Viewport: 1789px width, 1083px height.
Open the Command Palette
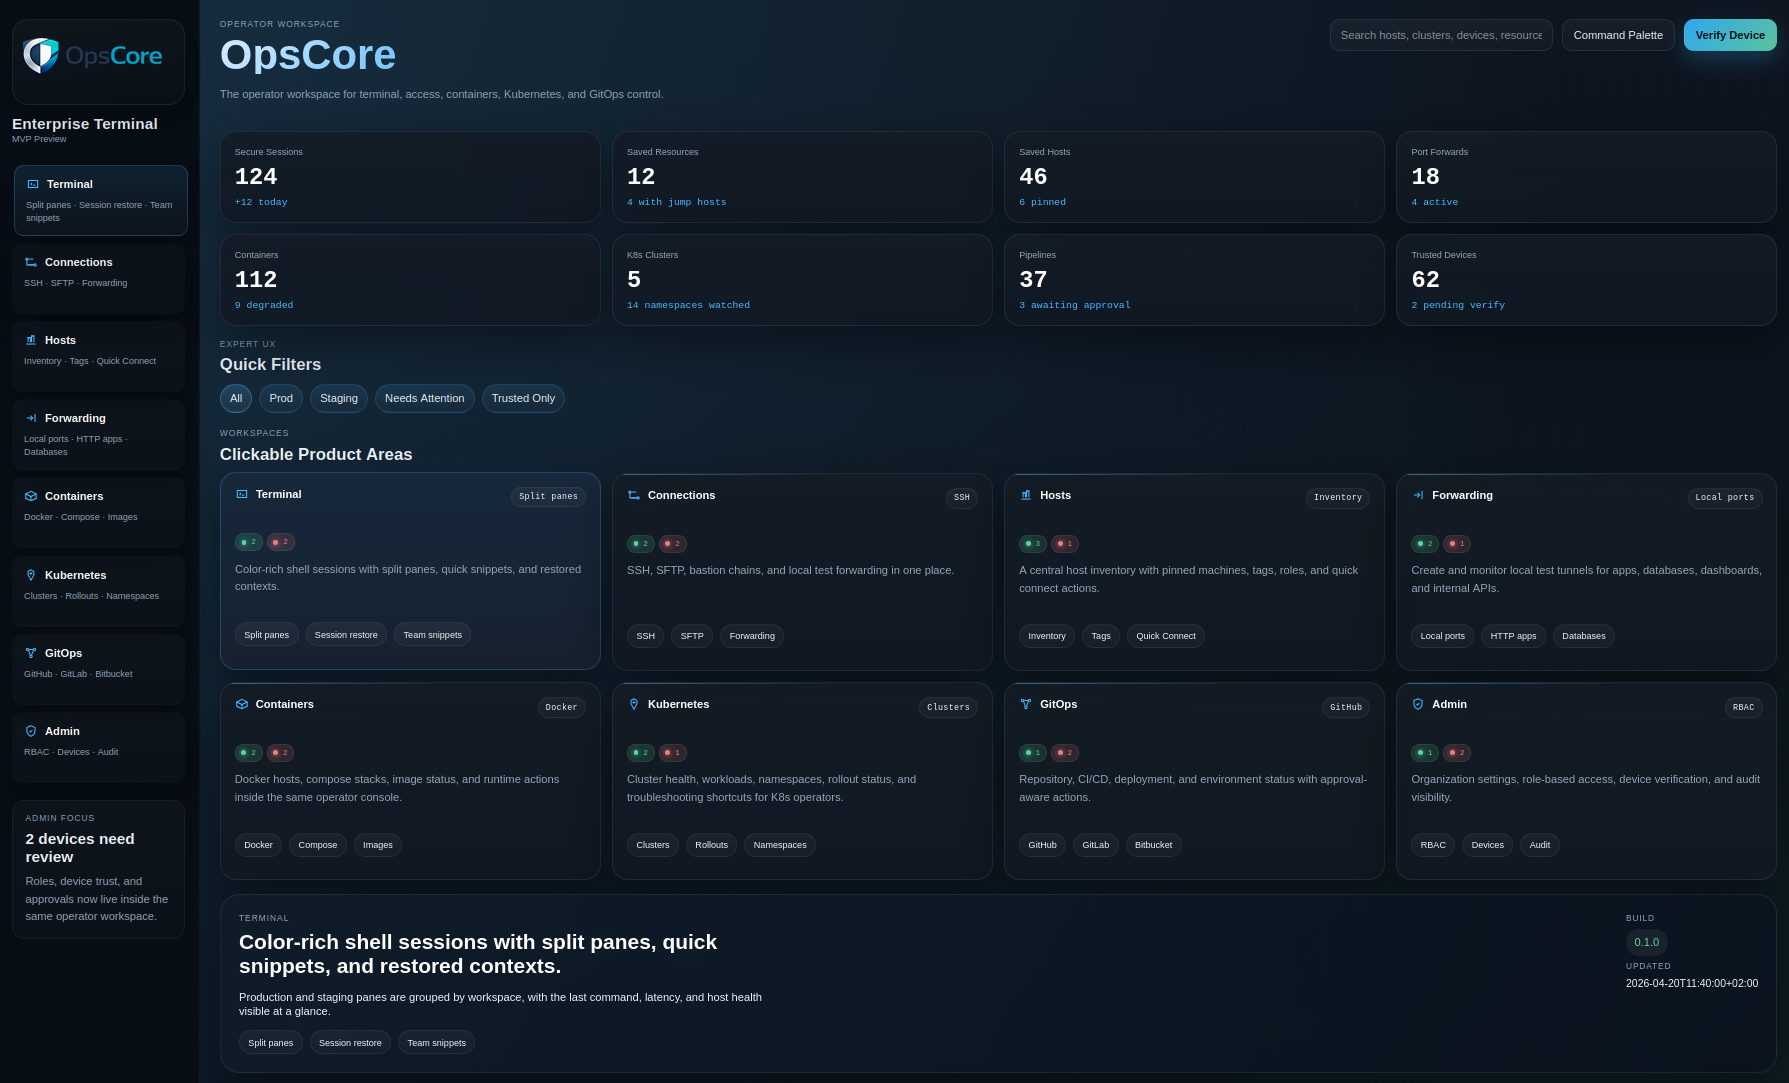[x=1617, y=34]
